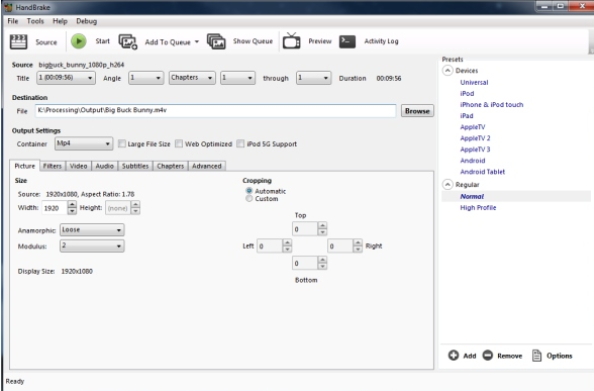This screenshot has height=391, width=594.
Task: Switch to the Chapters tab
Action: (170, 166)
